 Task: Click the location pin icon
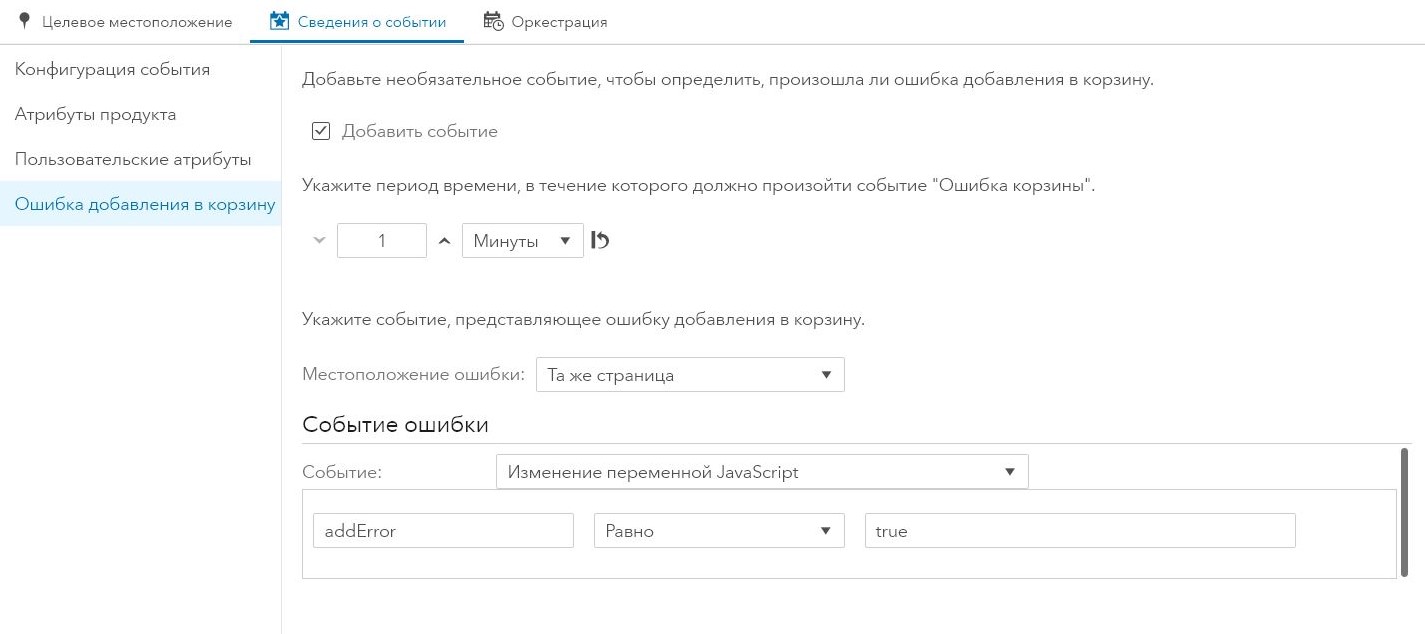25,21
